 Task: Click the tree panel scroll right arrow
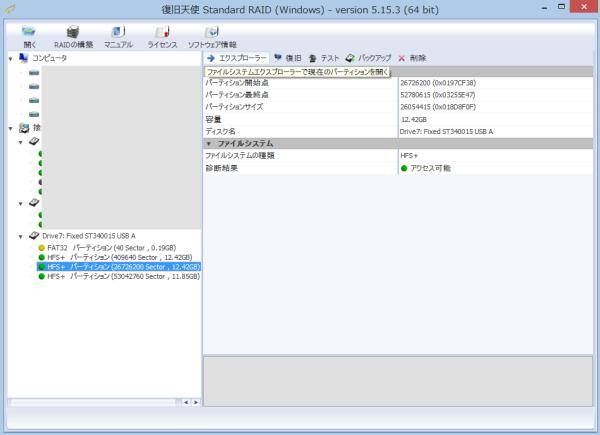[196, 402]
